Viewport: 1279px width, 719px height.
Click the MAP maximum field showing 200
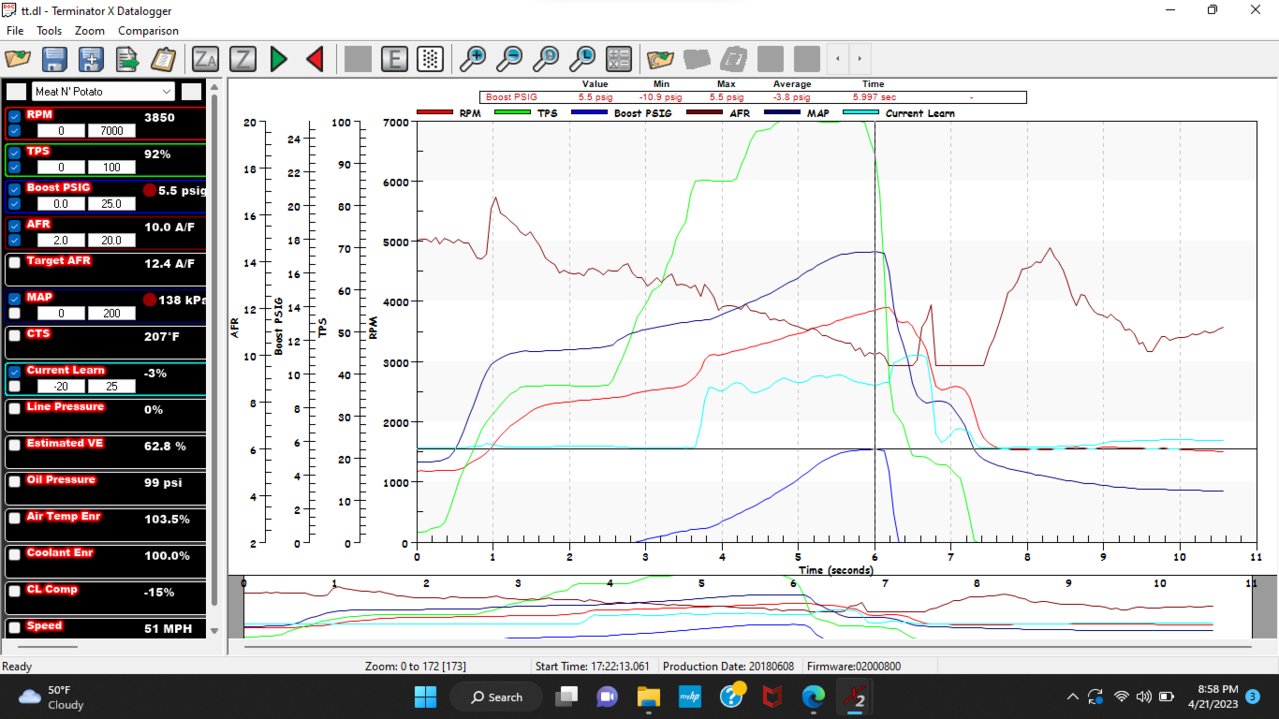tap(111, 314)
